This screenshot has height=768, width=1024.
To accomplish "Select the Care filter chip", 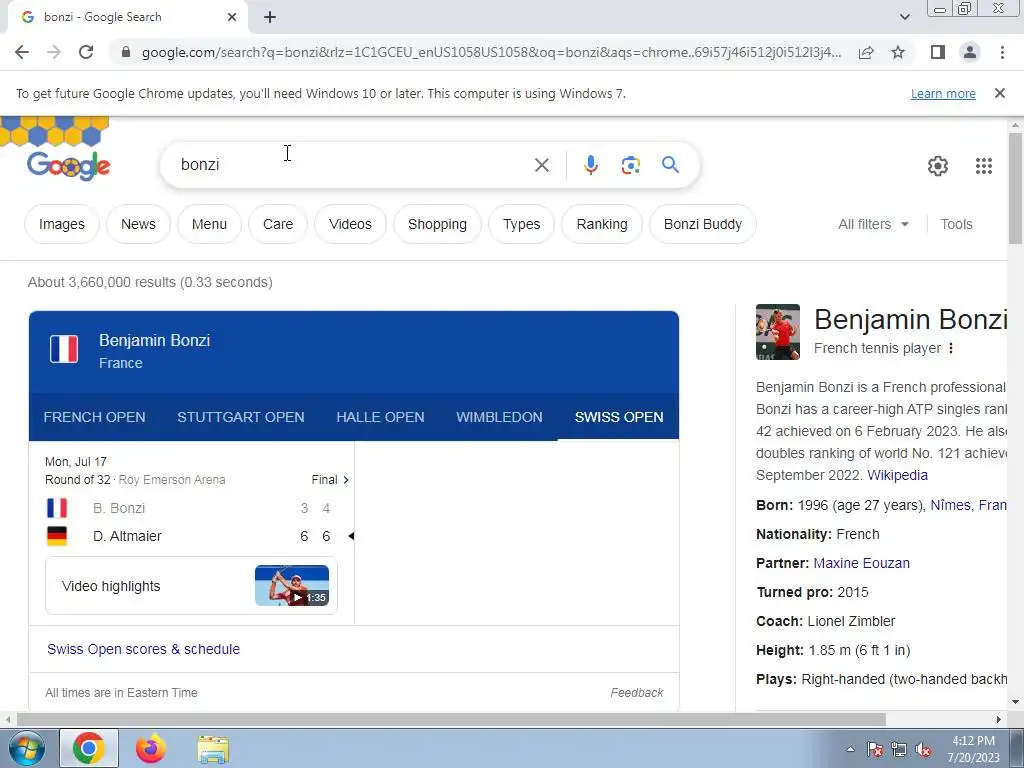I will tap(278, 224).
